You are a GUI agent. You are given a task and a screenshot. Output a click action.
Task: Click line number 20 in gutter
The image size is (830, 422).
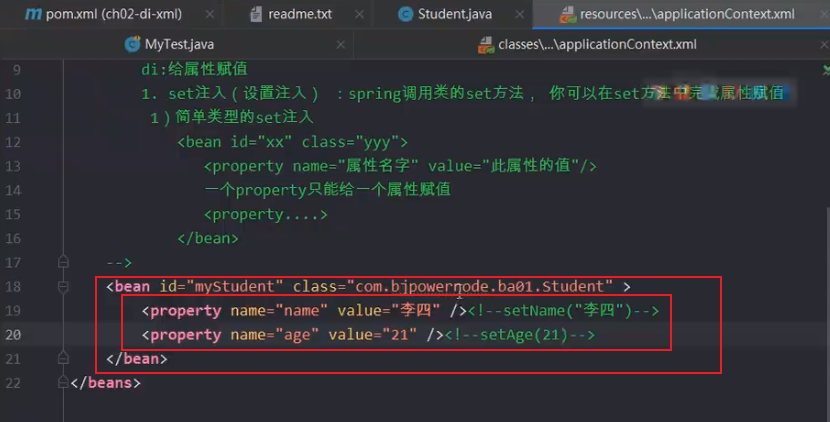click(x=13, y=335)
